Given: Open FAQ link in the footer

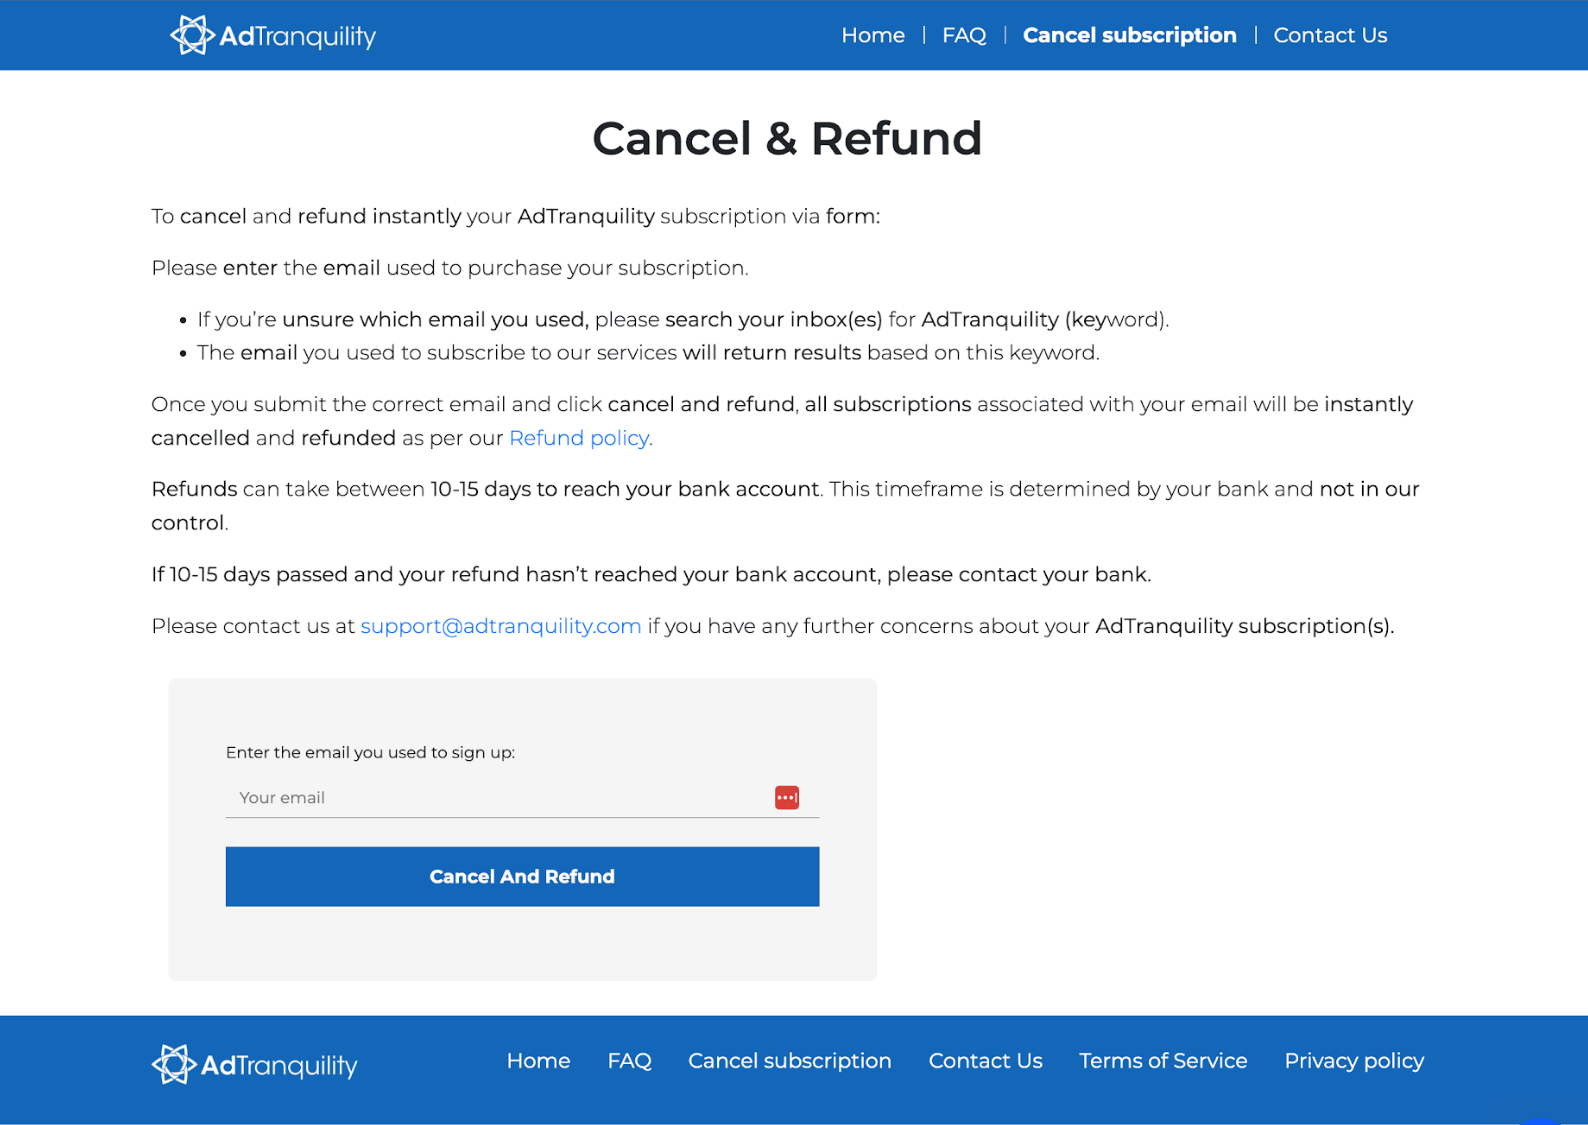Looking at the screenshot, I should coord(629,1061).
